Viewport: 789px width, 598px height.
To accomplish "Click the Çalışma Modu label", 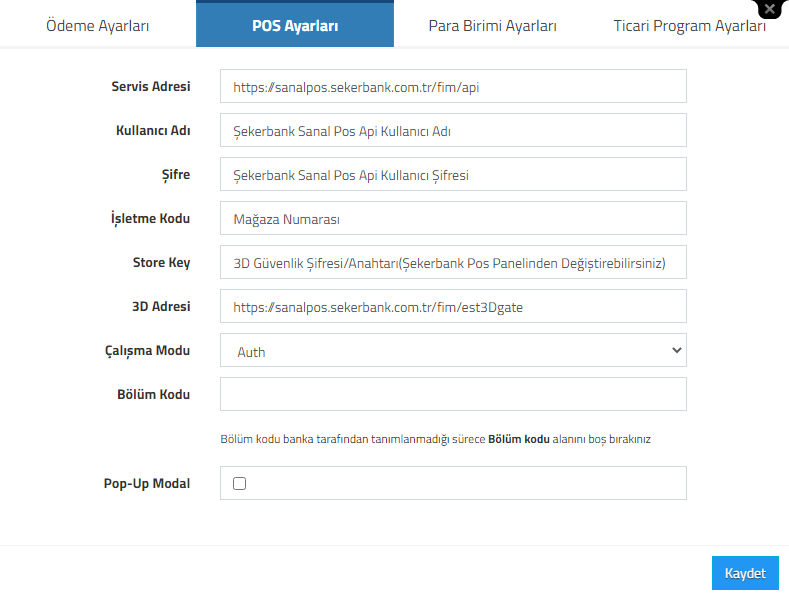I will tap(147, 350).
